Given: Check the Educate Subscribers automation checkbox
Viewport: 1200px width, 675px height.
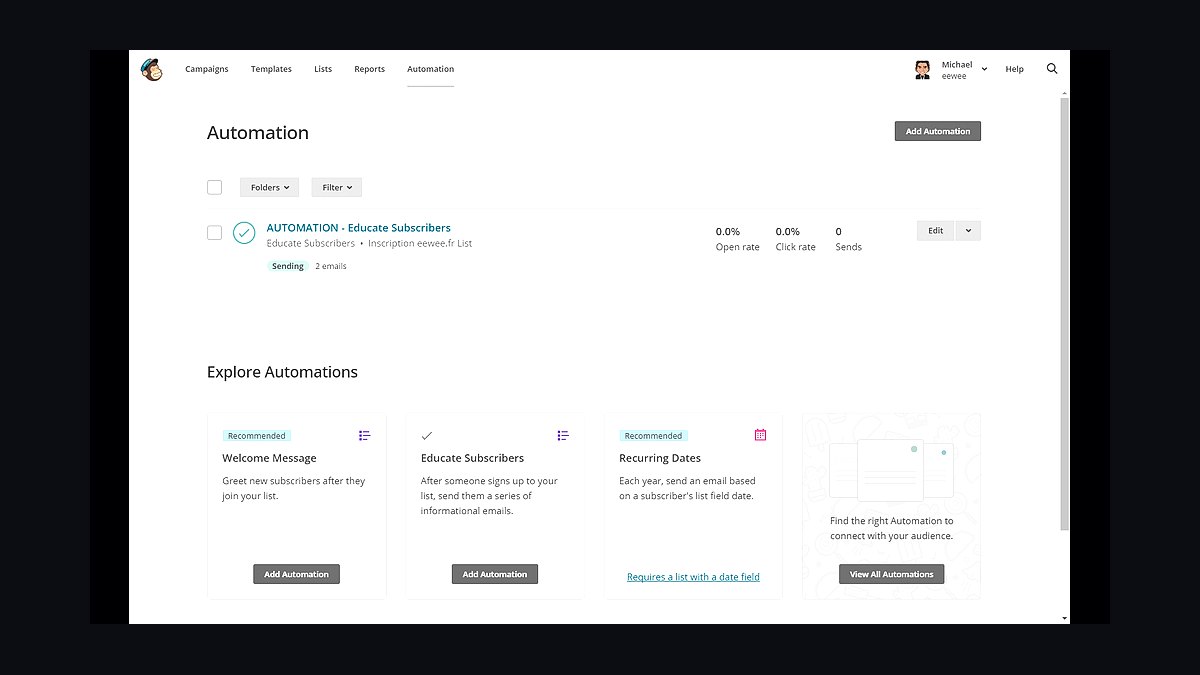Looking at the screenshot, I should (214, 233).
